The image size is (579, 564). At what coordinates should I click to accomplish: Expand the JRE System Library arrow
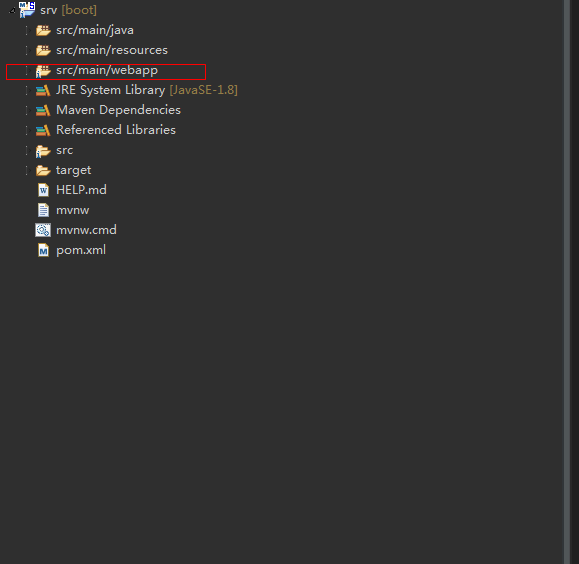click(27, 90)
